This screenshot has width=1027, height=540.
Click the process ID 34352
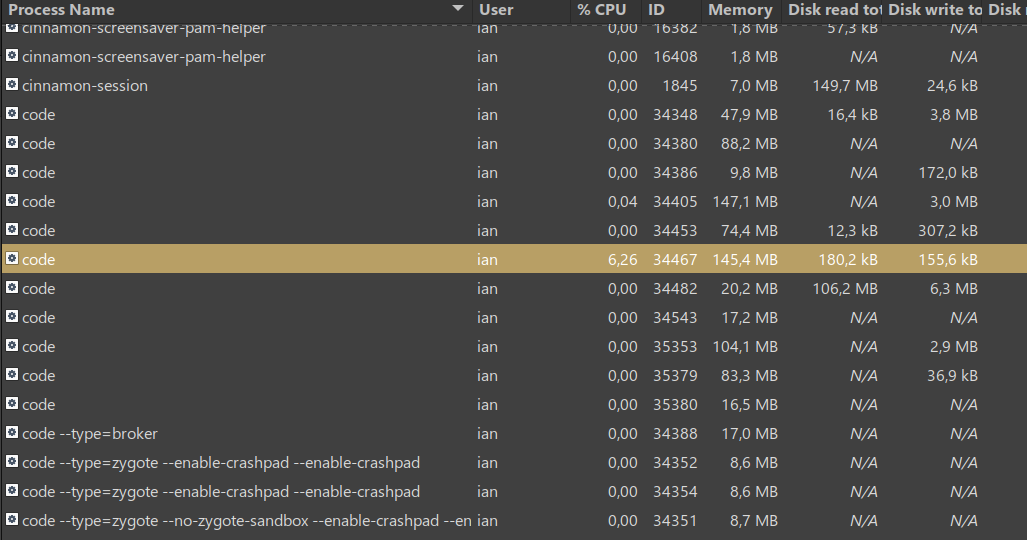tap(675, 463)
